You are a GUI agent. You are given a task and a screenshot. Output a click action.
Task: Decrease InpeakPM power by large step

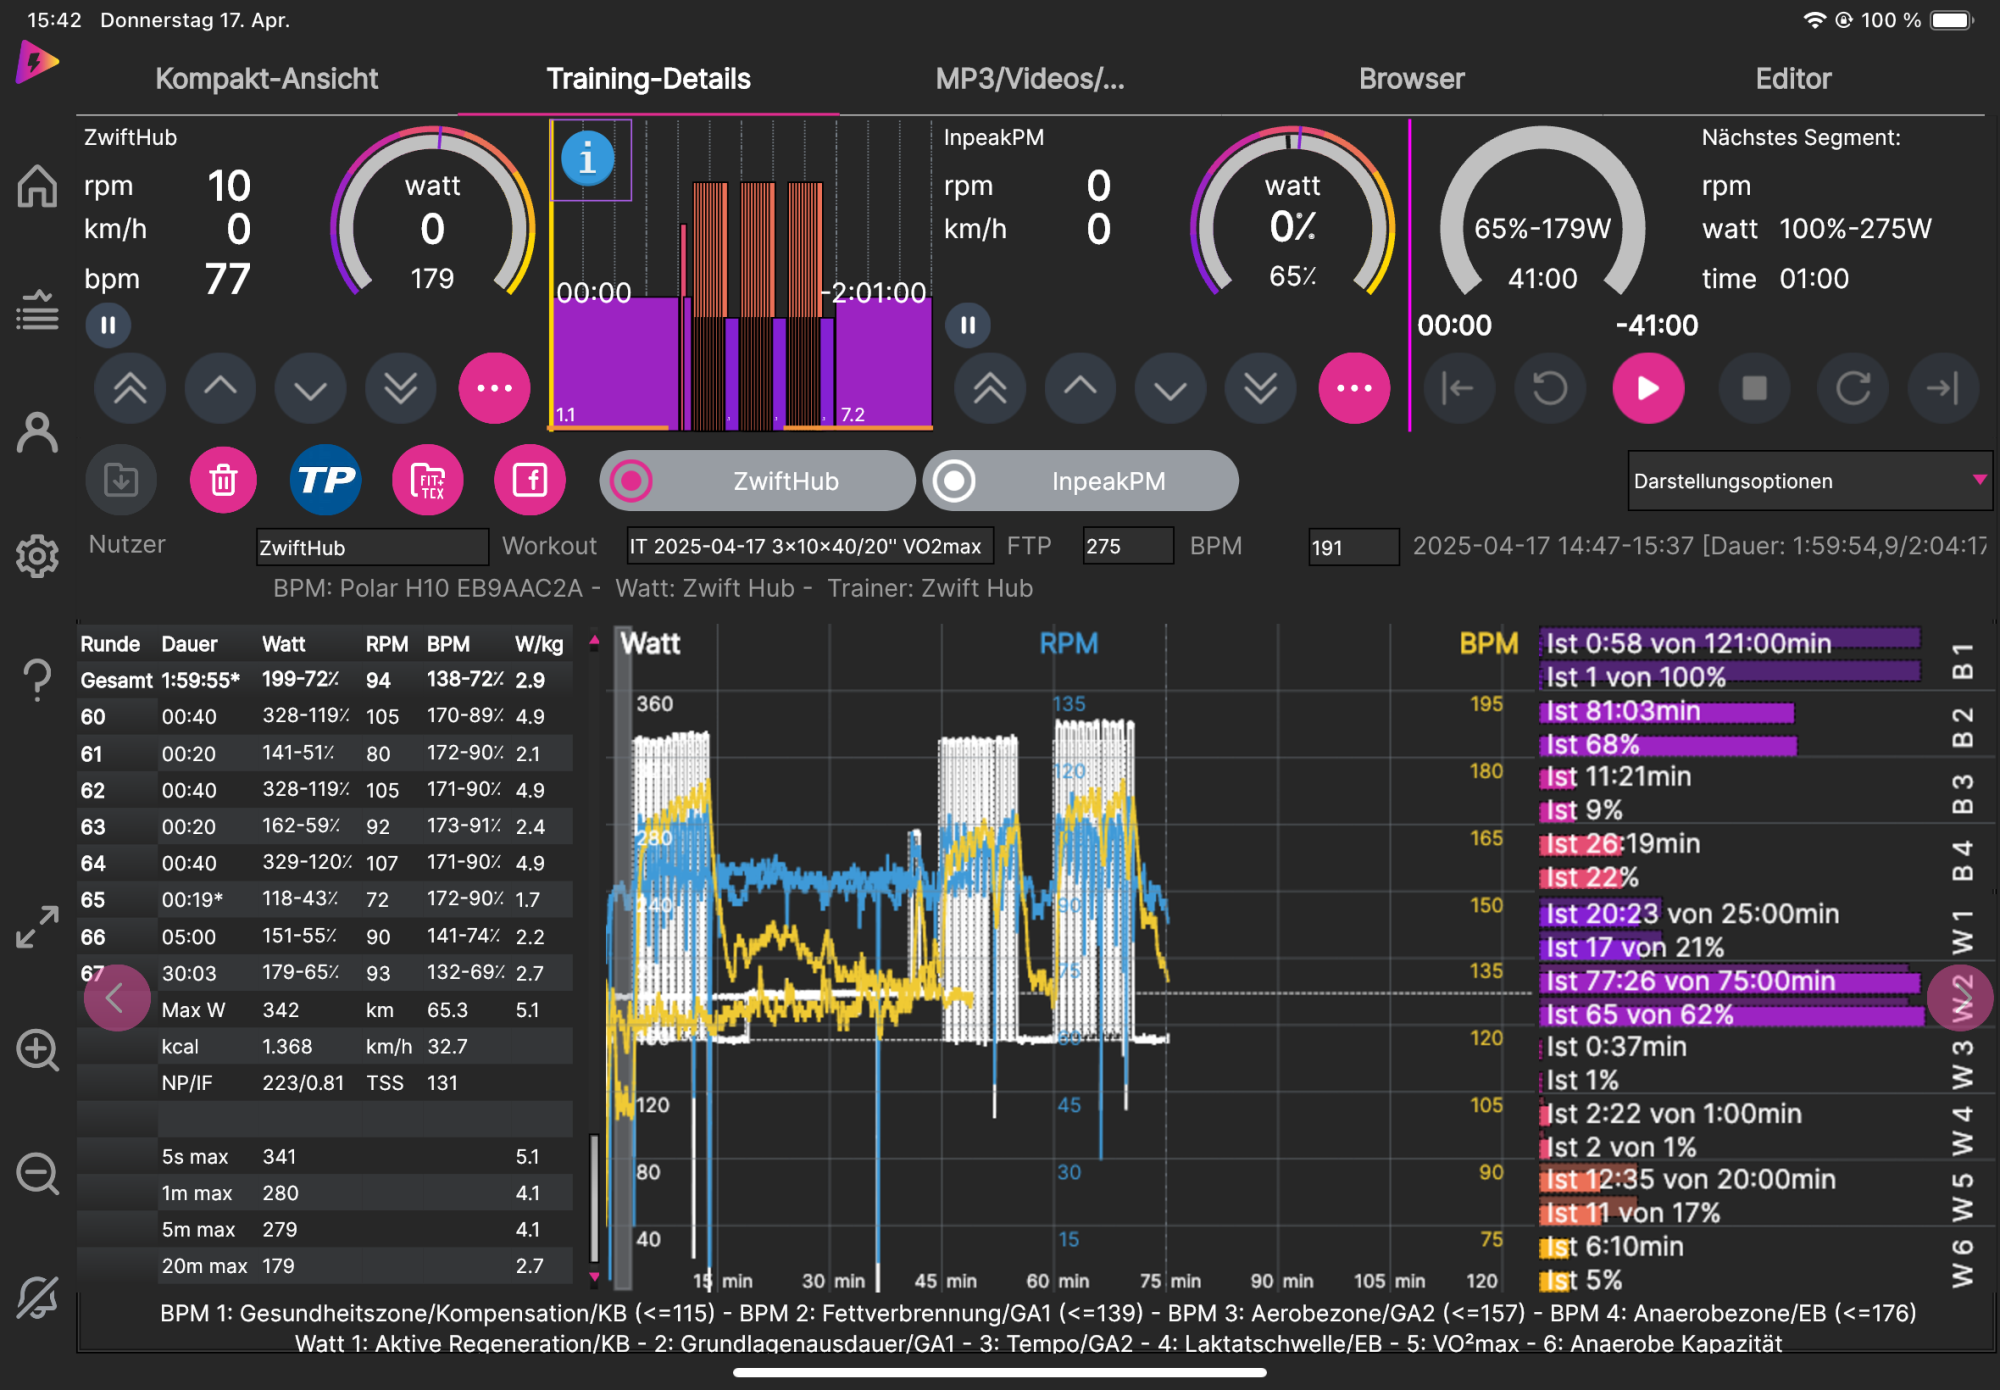point(1261,388)
